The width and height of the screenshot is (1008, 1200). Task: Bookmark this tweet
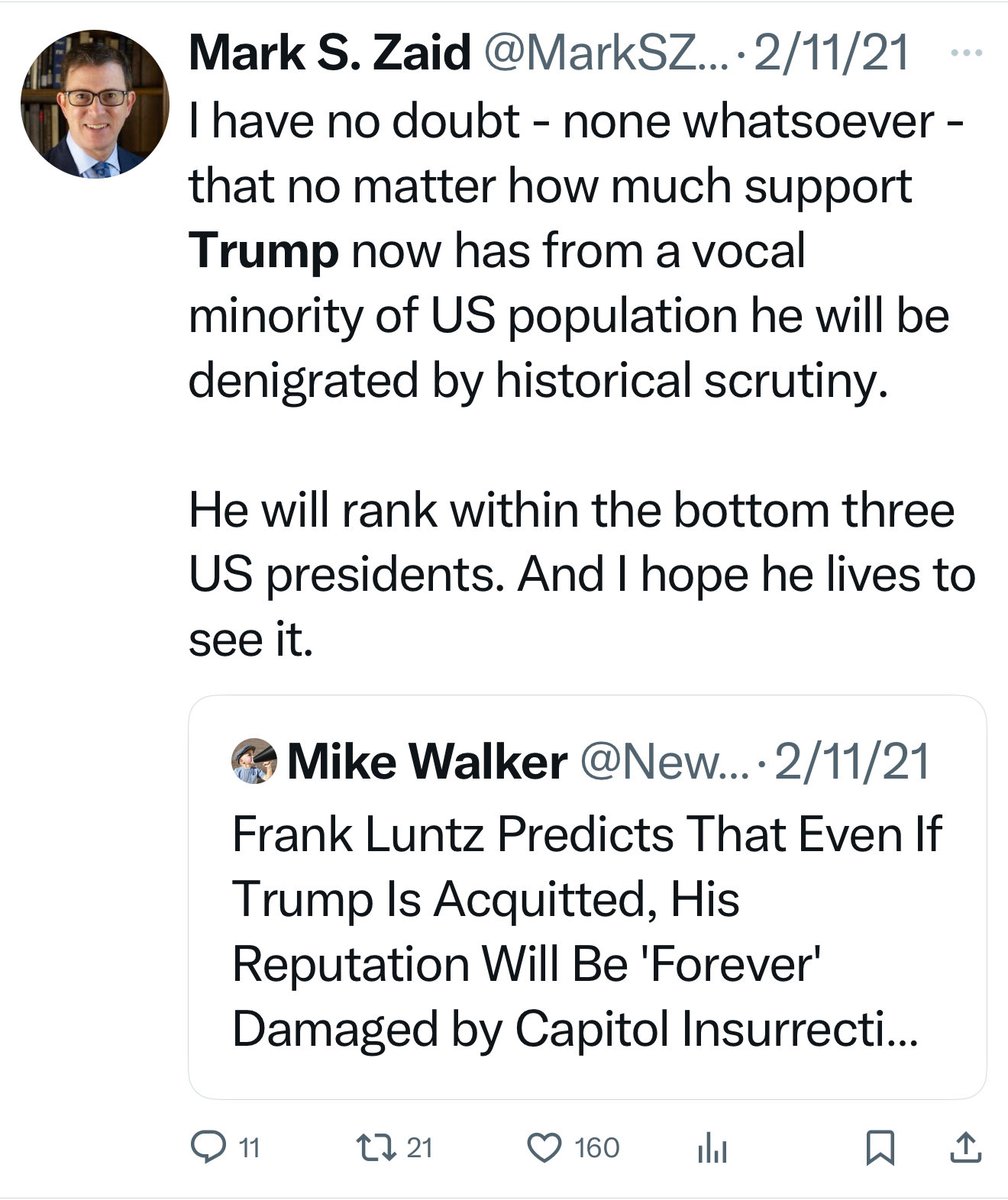(x=880, y=1148)
